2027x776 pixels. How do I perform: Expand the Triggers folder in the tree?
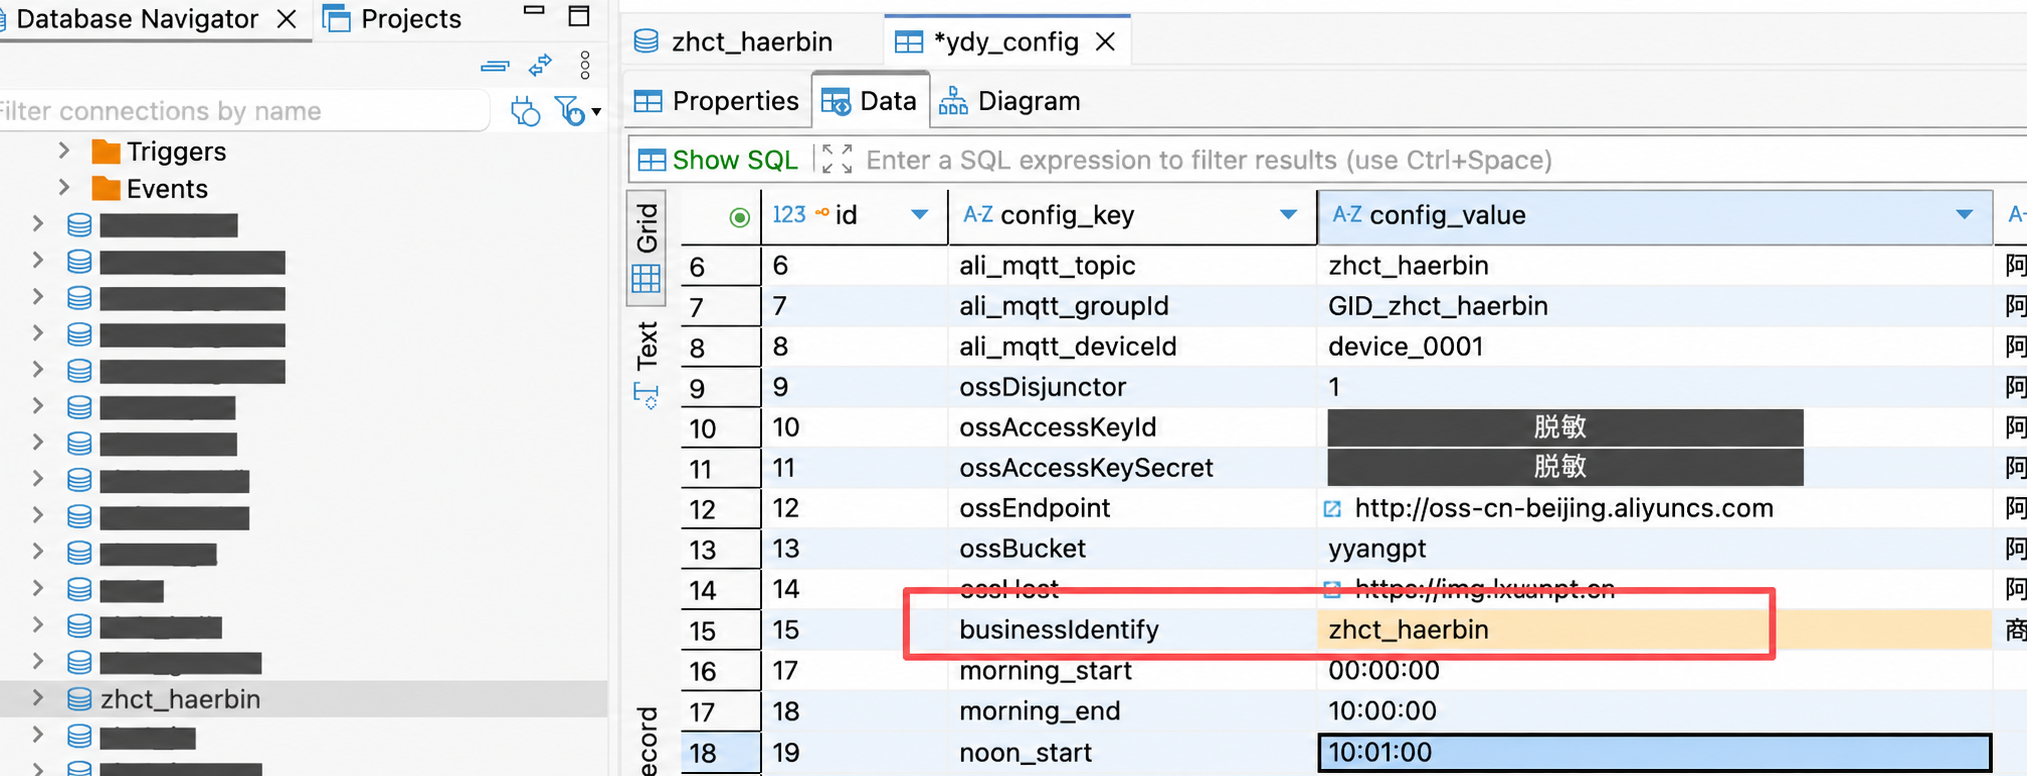point(64,151)
